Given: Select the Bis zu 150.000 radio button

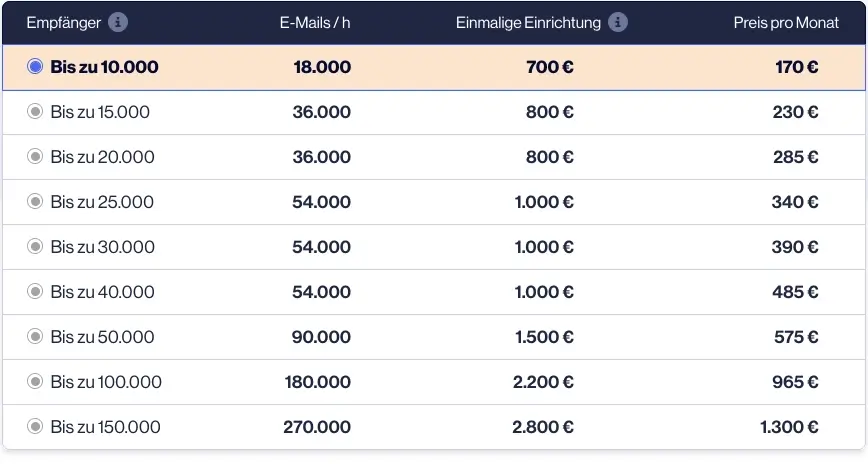Looking at the screenshot, I should point(35,426).
